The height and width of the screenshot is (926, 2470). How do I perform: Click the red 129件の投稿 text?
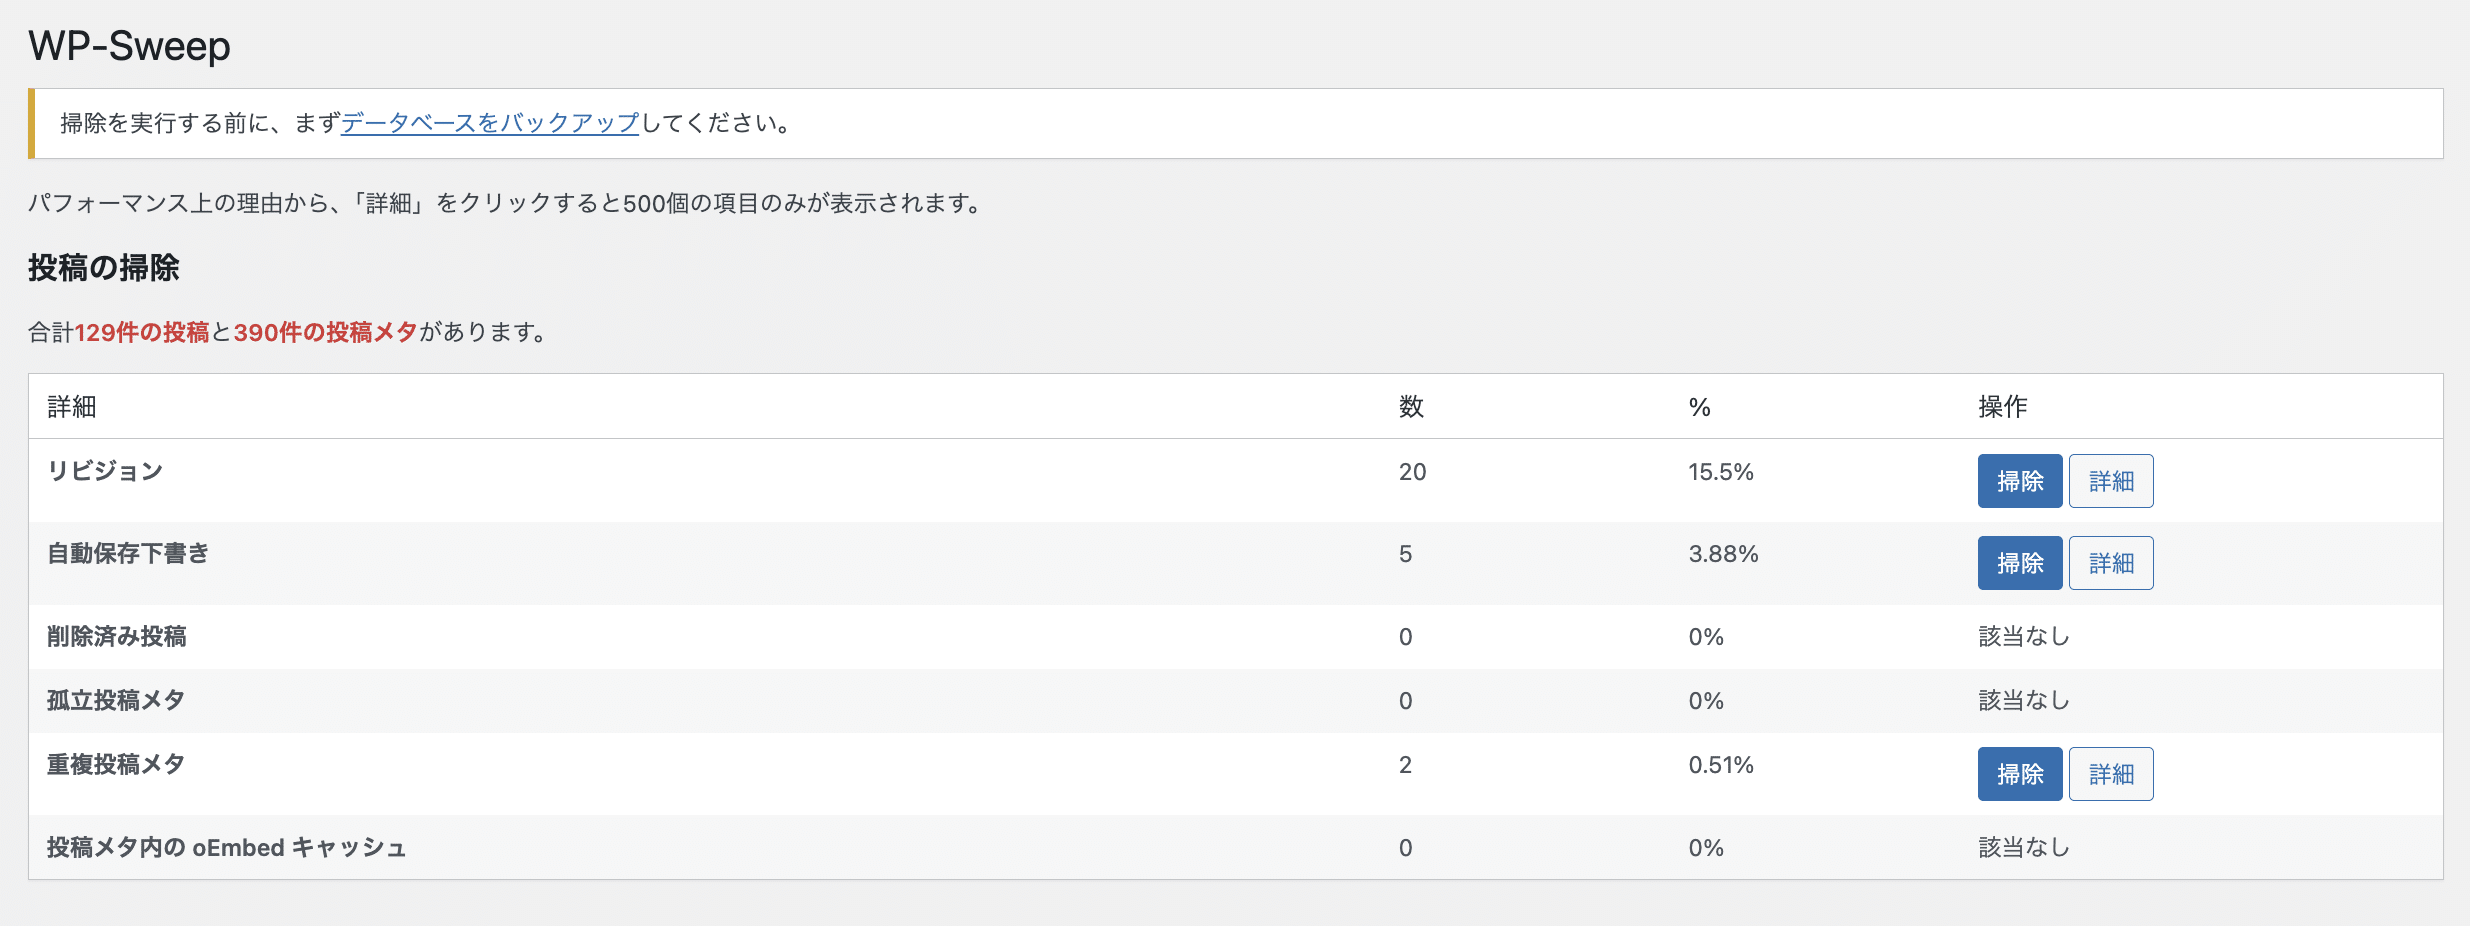pyautogui.click(x=142, y=332)
